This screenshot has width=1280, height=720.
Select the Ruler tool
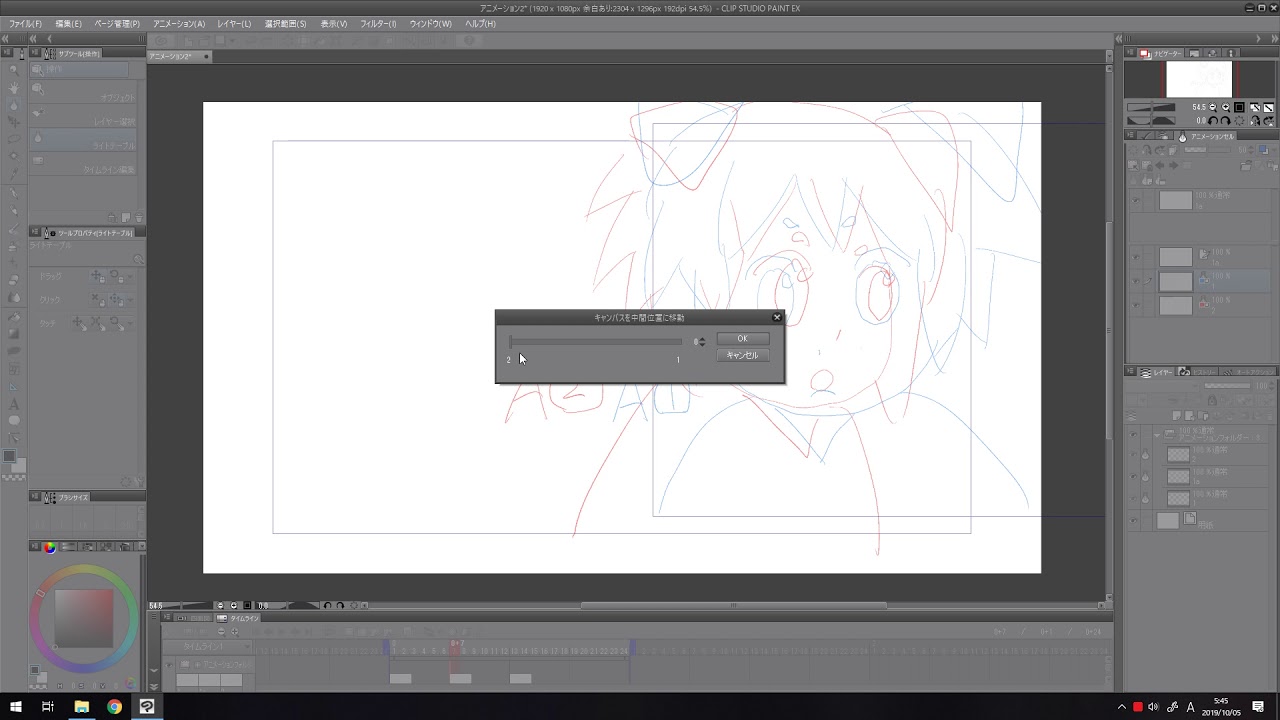(14, 386)
